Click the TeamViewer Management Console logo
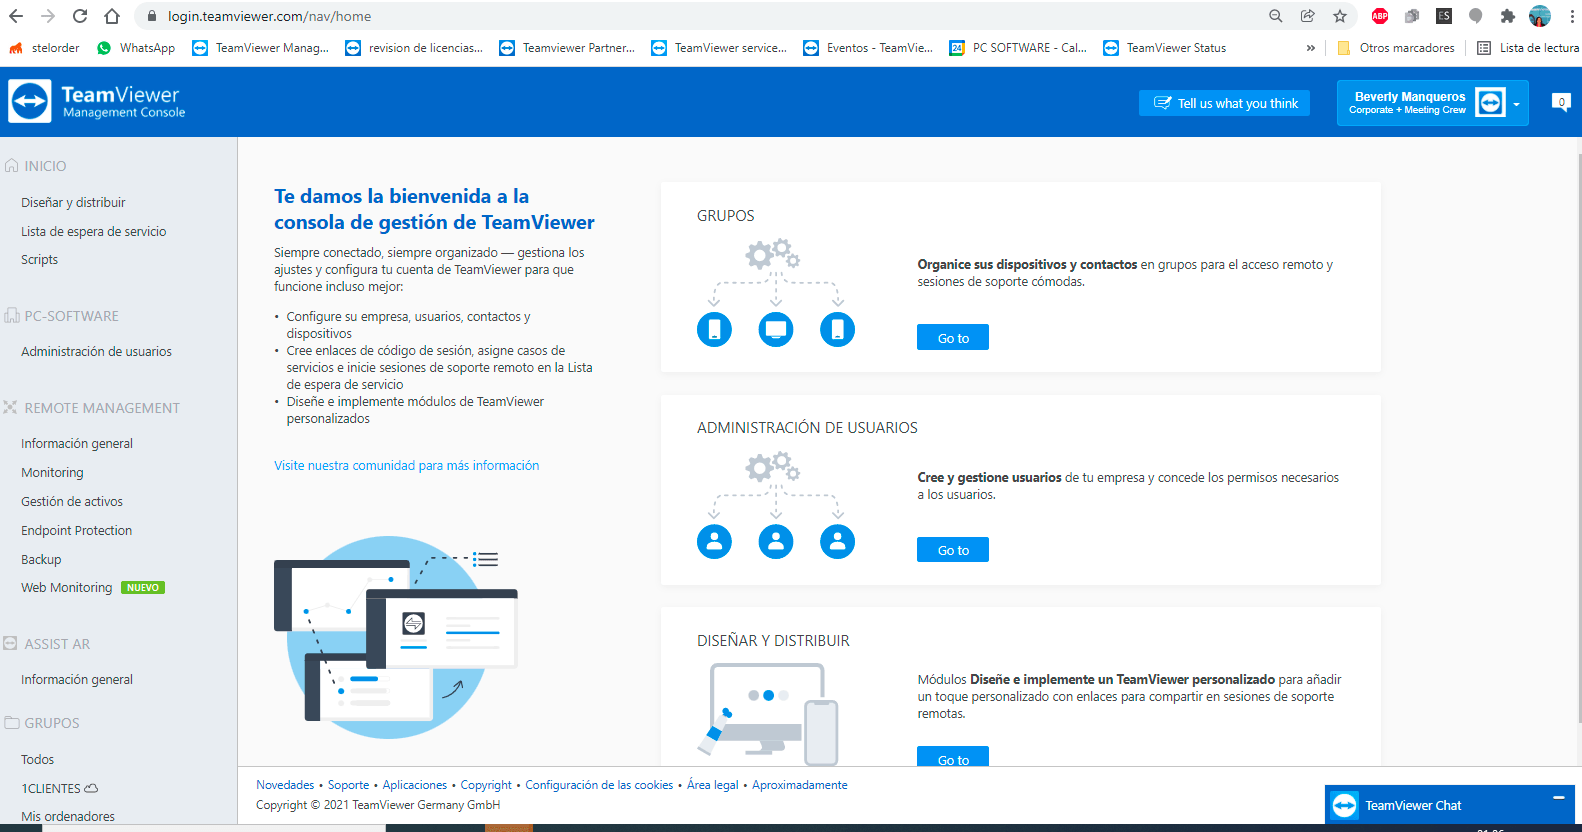This screenshot has height=832, width=1582. 97,102
